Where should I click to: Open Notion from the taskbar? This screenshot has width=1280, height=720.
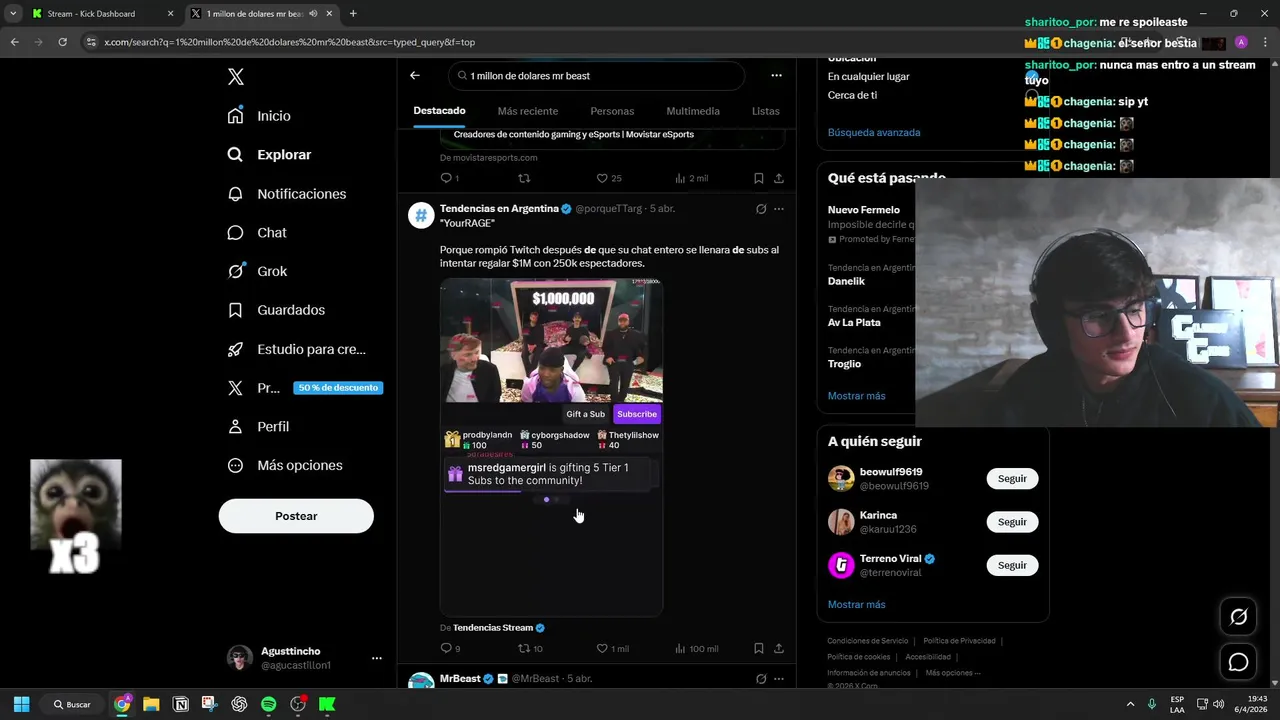[x=181, y=704]
